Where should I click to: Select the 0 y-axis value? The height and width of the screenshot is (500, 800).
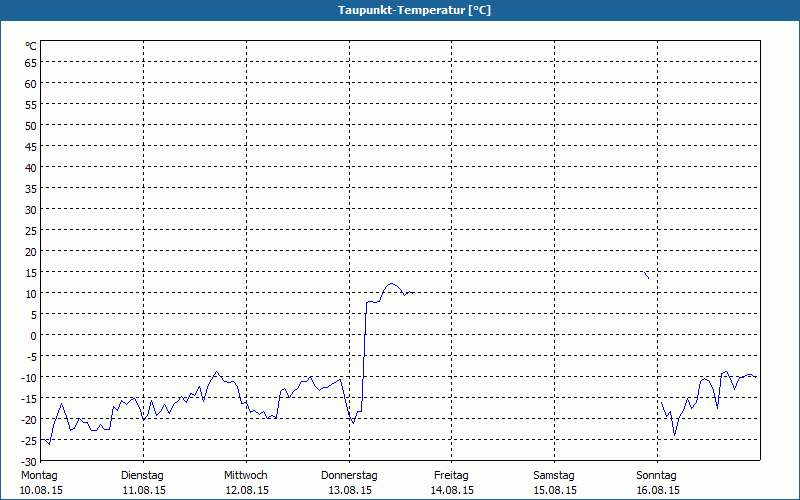(x=34, y=336)
